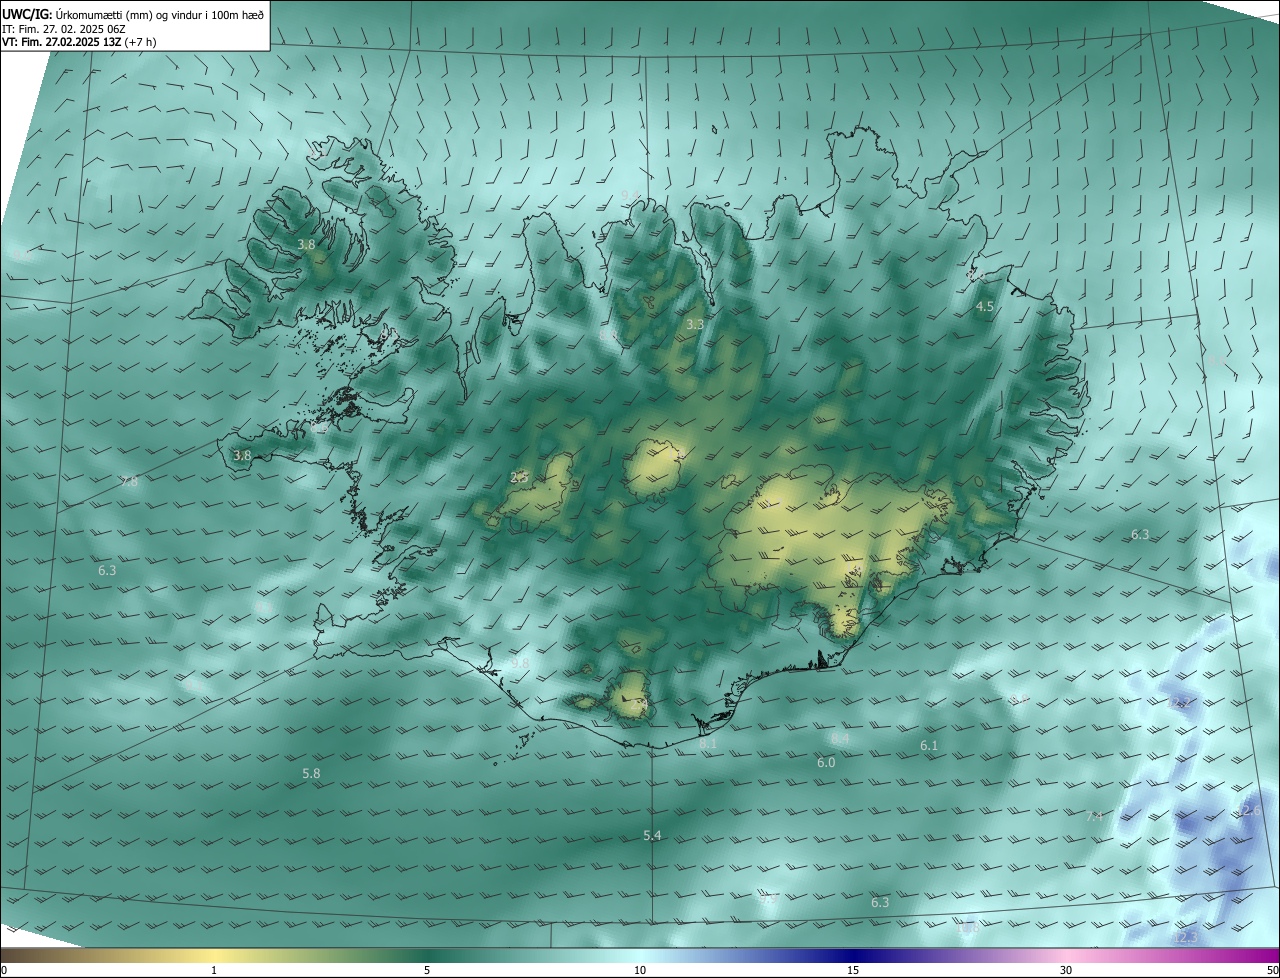Click the '5' tick on the colorbar
1280x978 pixels.
(427, 970)
